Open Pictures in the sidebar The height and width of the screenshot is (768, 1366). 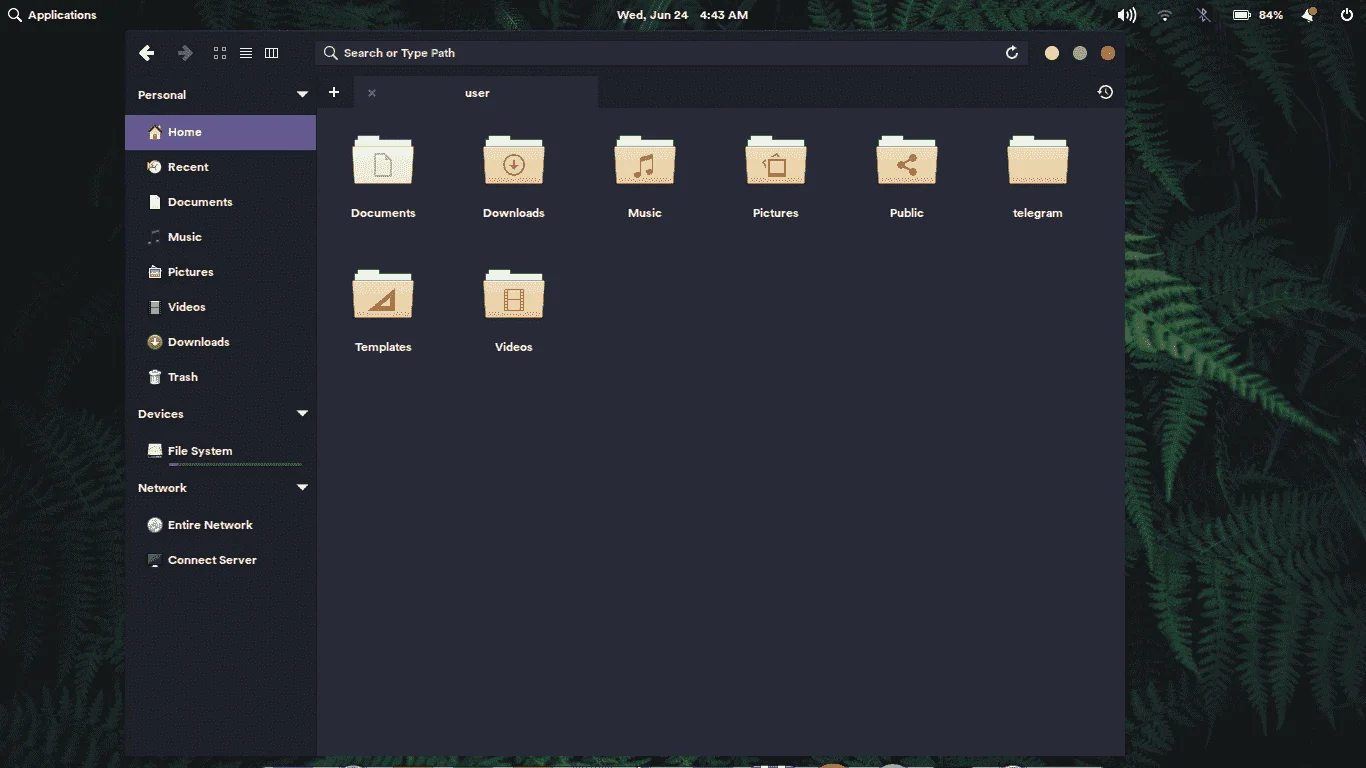220,272
